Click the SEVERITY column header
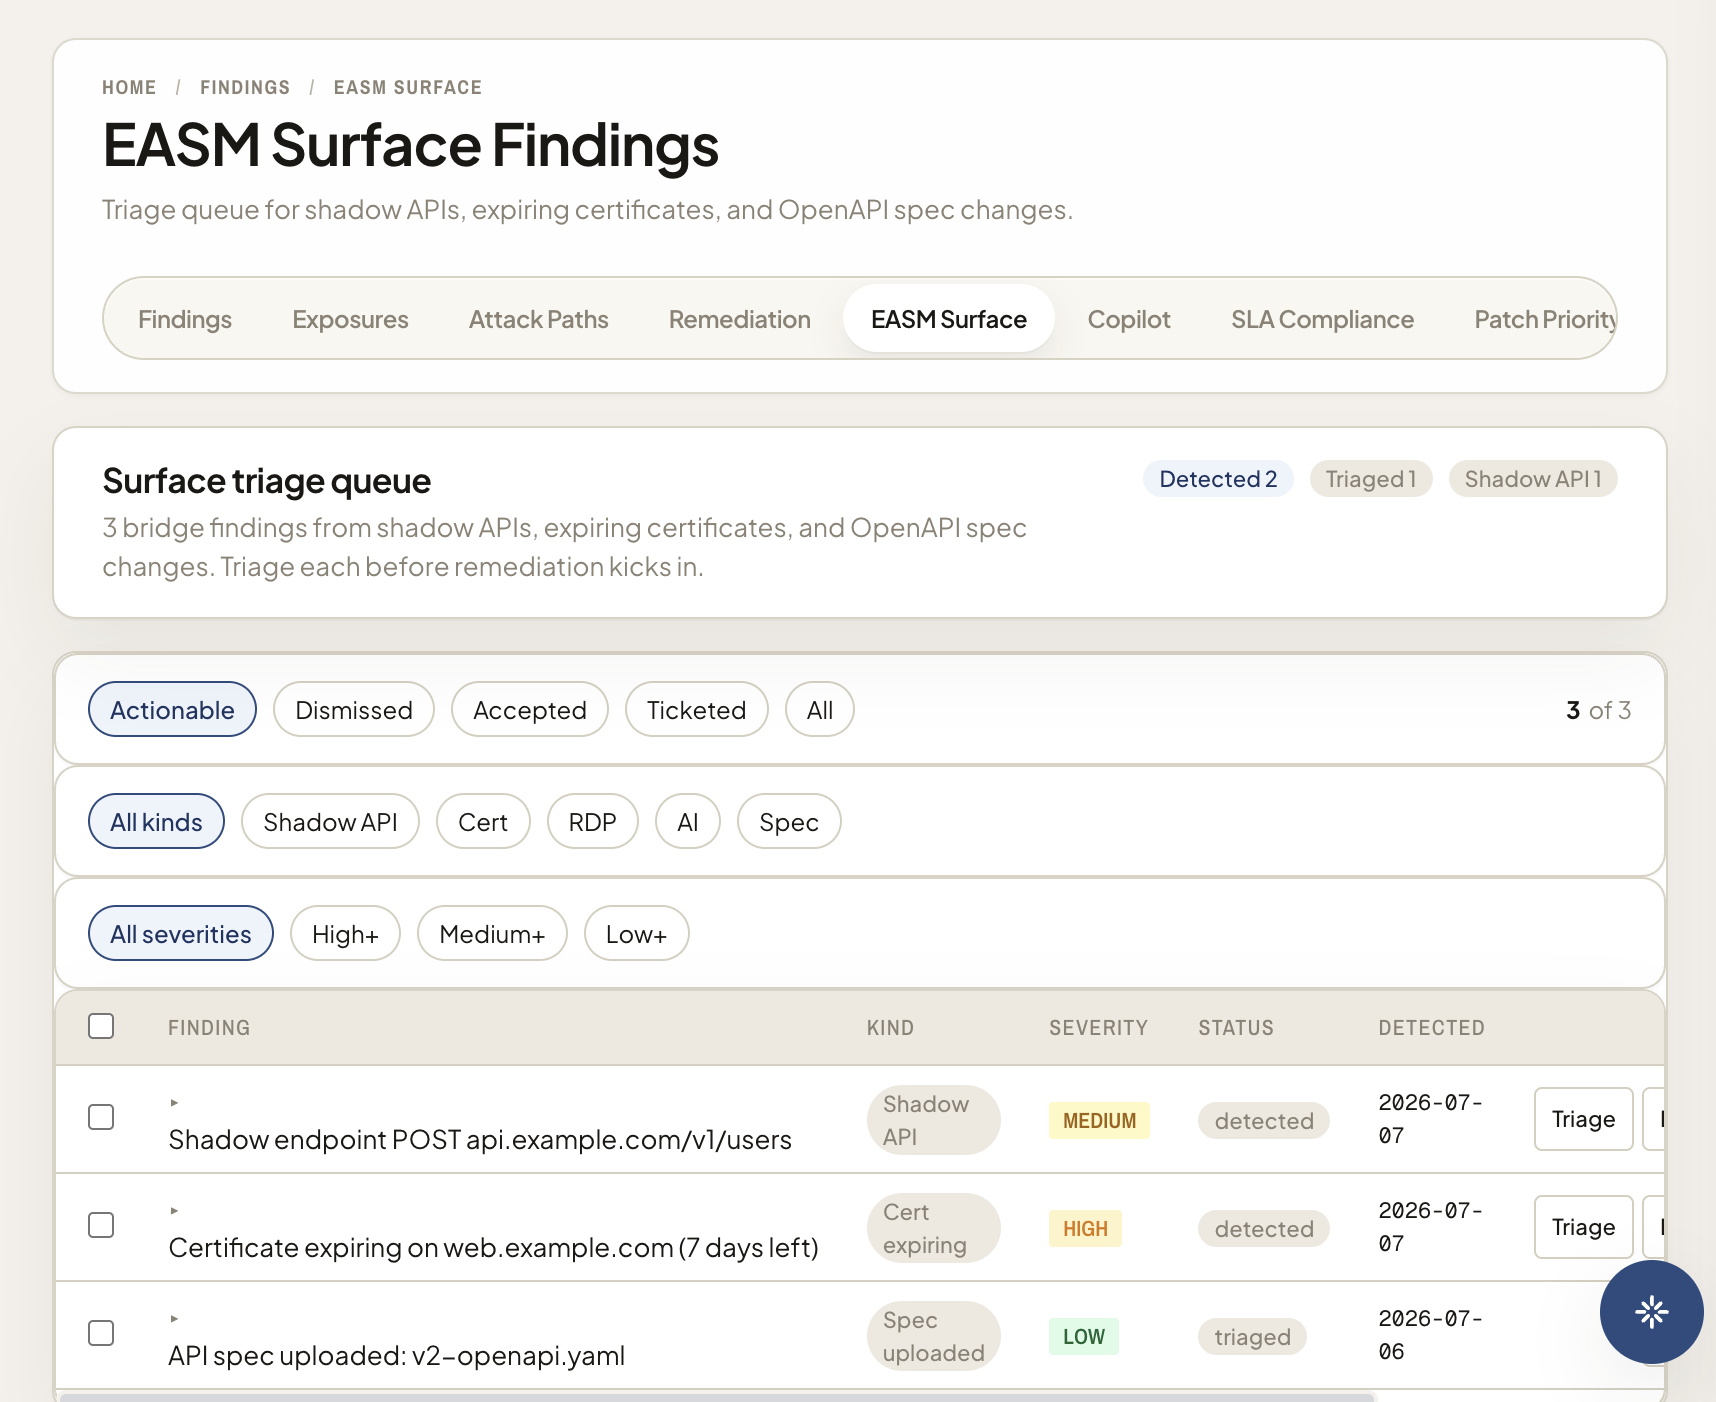 point(1098,1027)
